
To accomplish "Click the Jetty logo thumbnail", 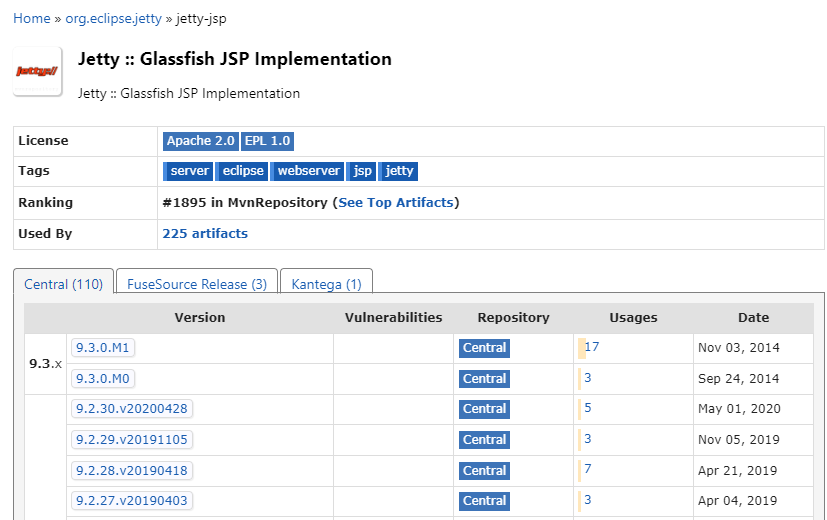I will [x=37, y=71].
